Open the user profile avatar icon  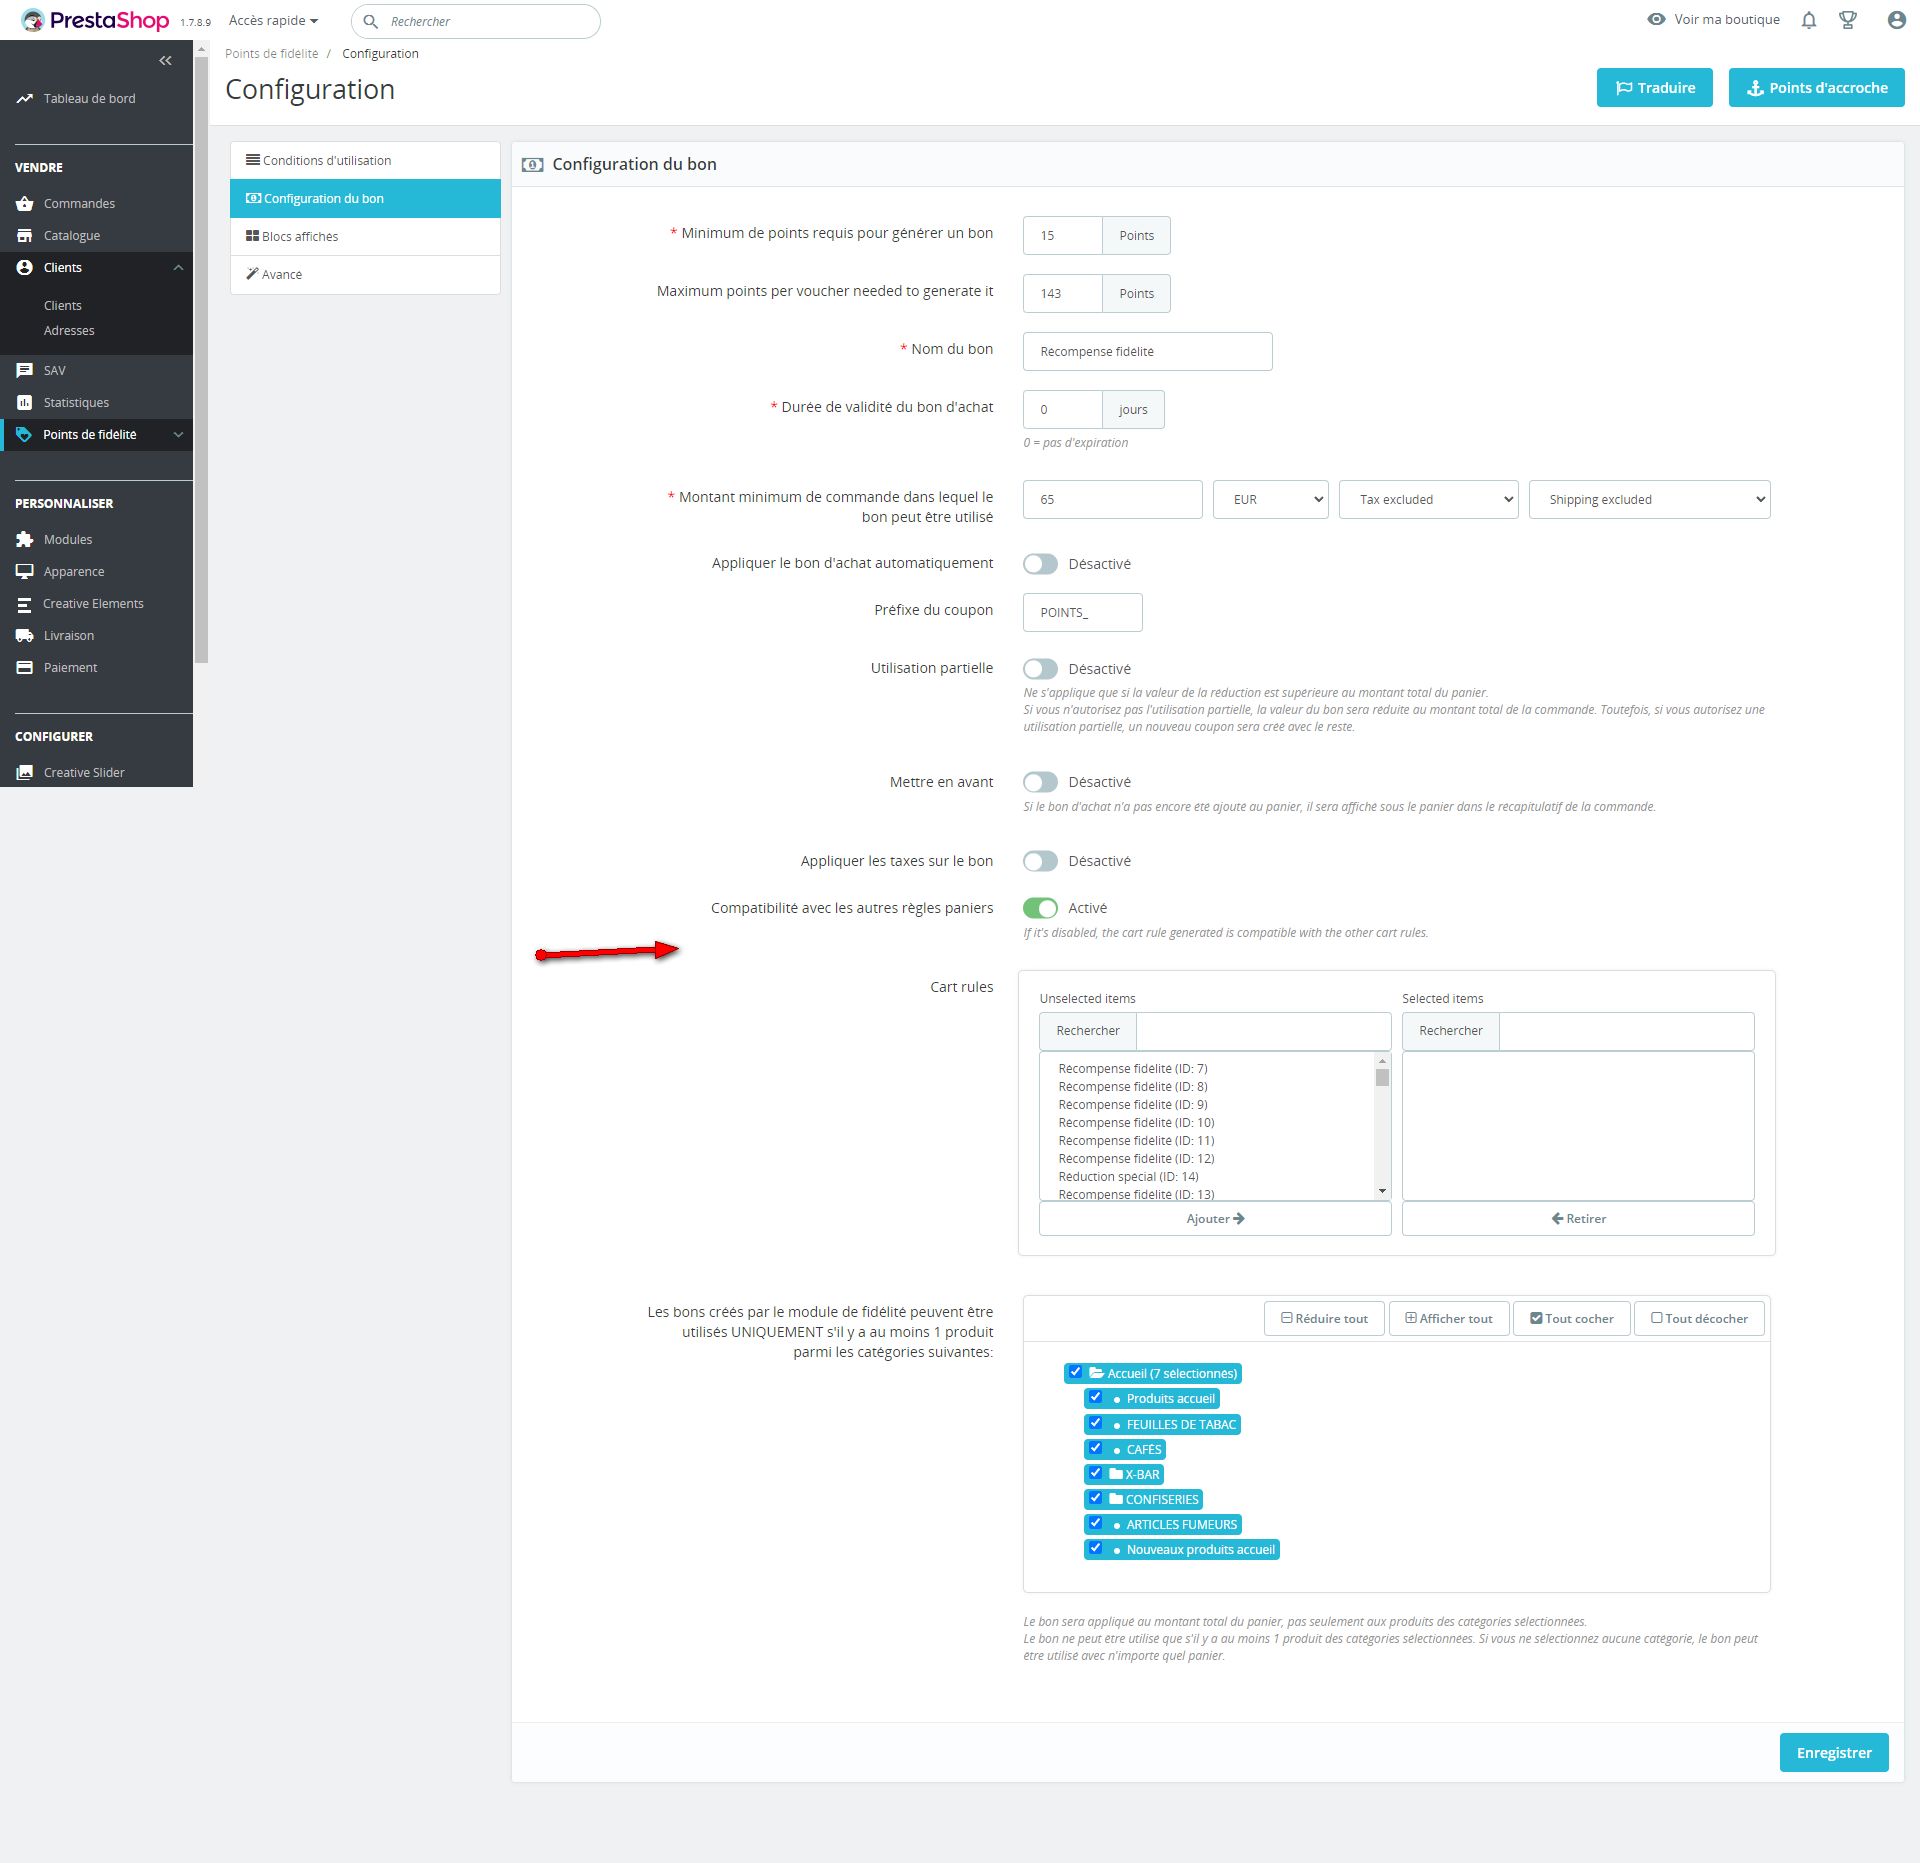[1896, 20]
